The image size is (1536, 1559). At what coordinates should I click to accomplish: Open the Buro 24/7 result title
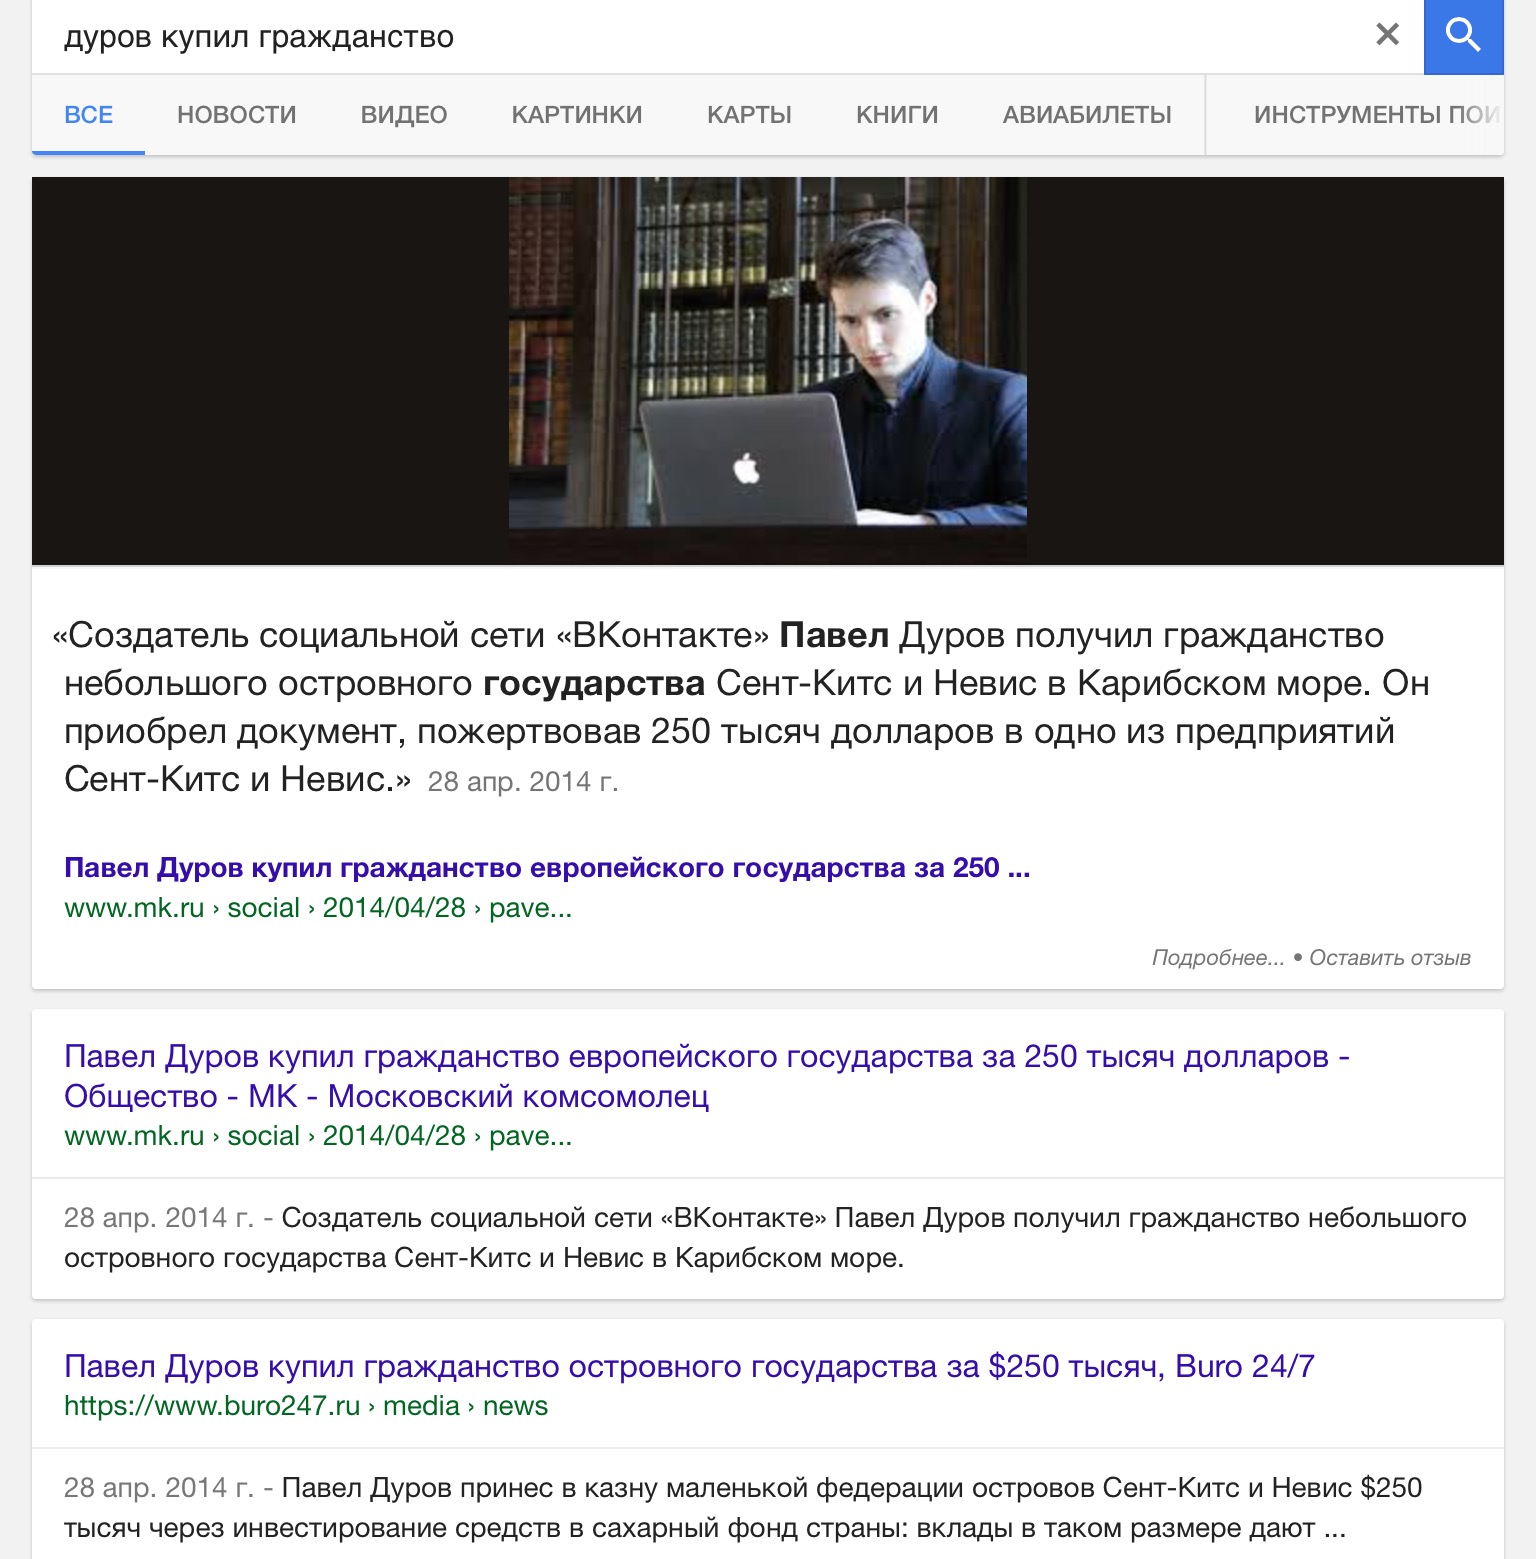click(689, 1366)
